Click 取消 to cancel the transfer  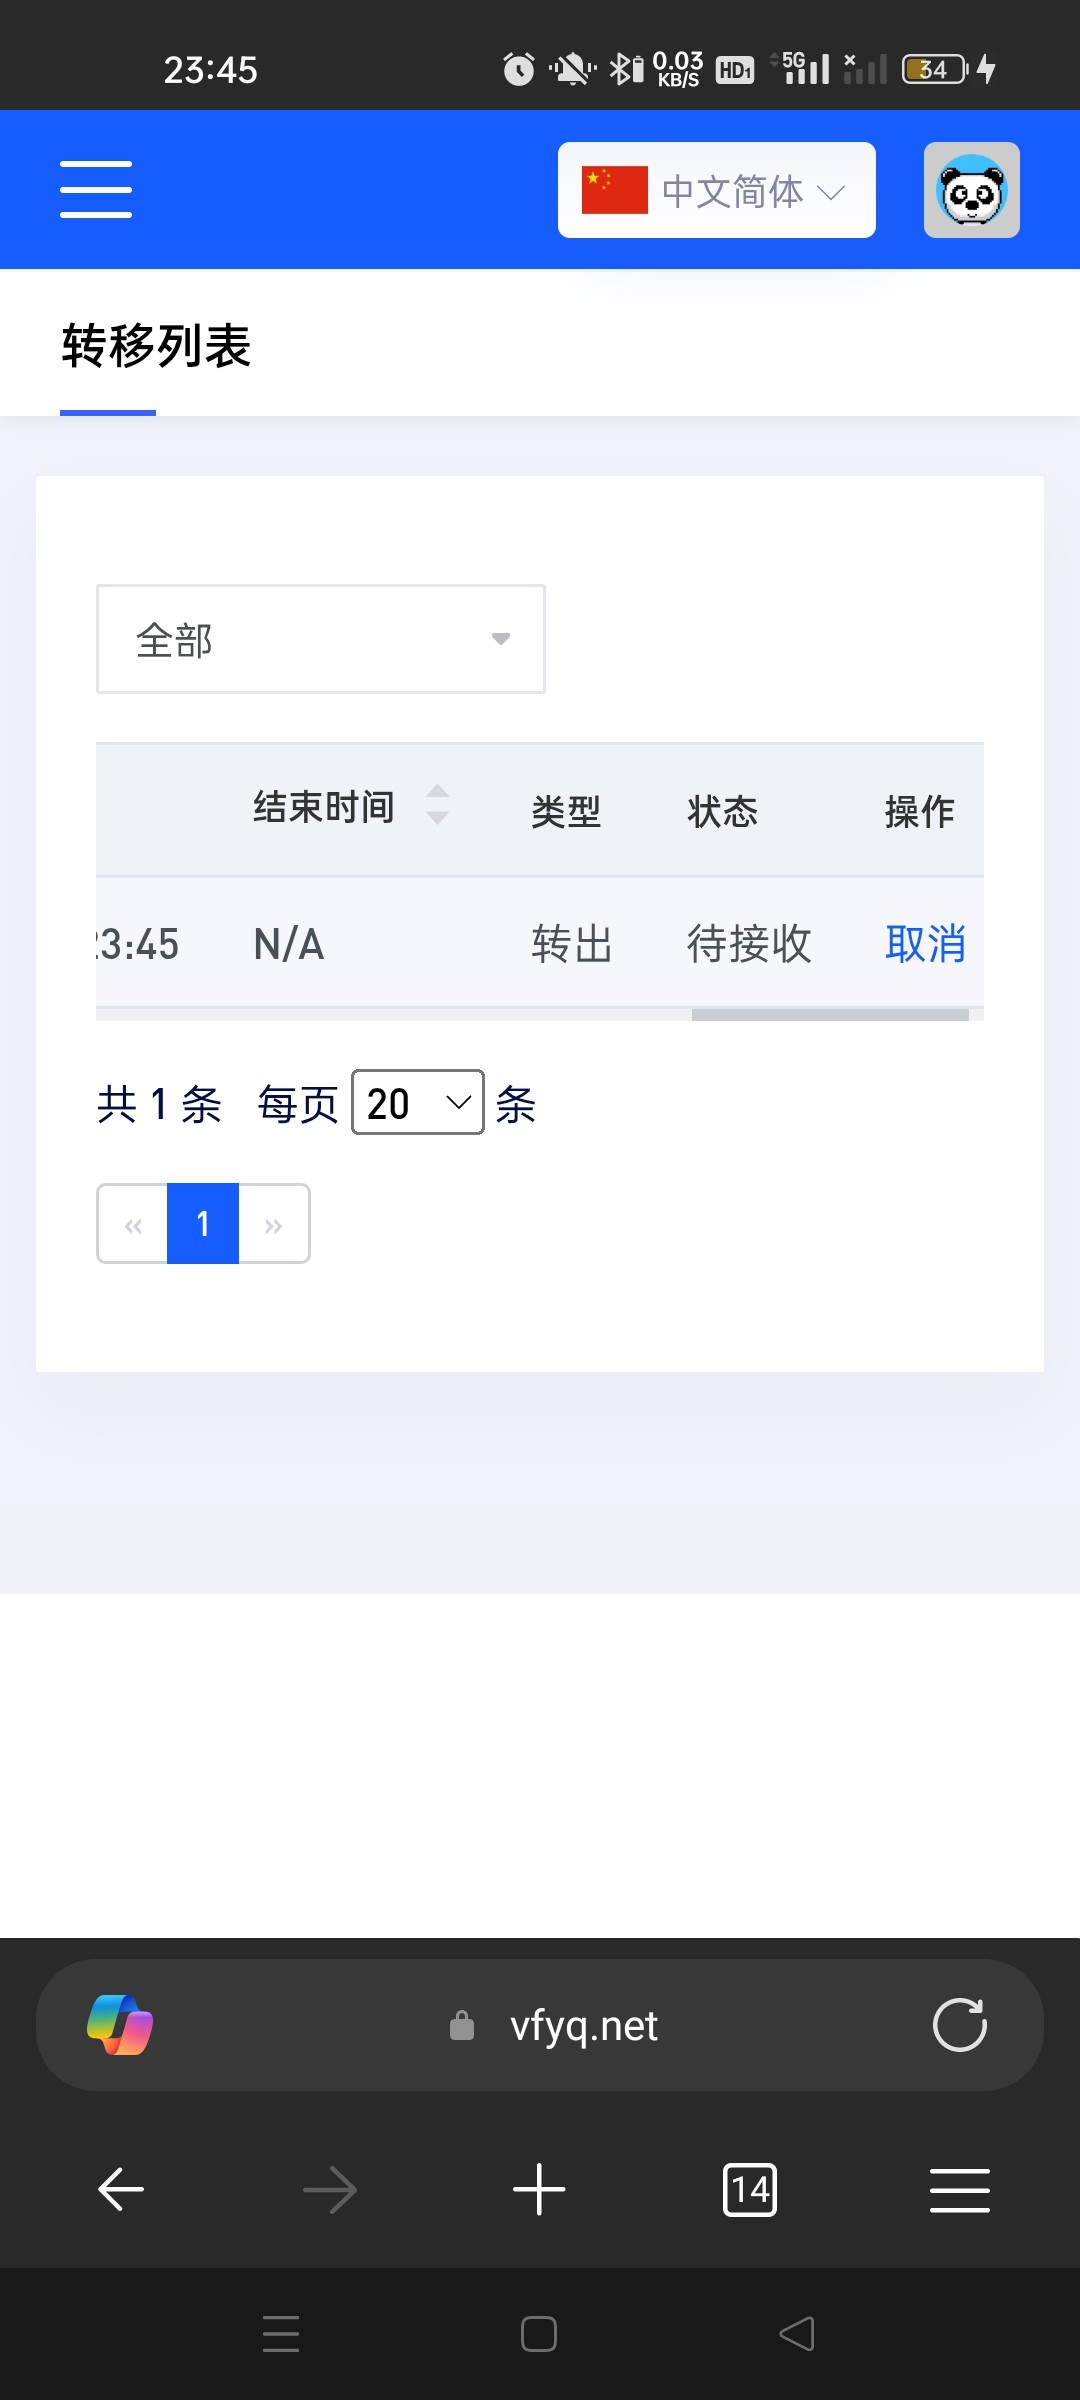click(x=925, y=943)
